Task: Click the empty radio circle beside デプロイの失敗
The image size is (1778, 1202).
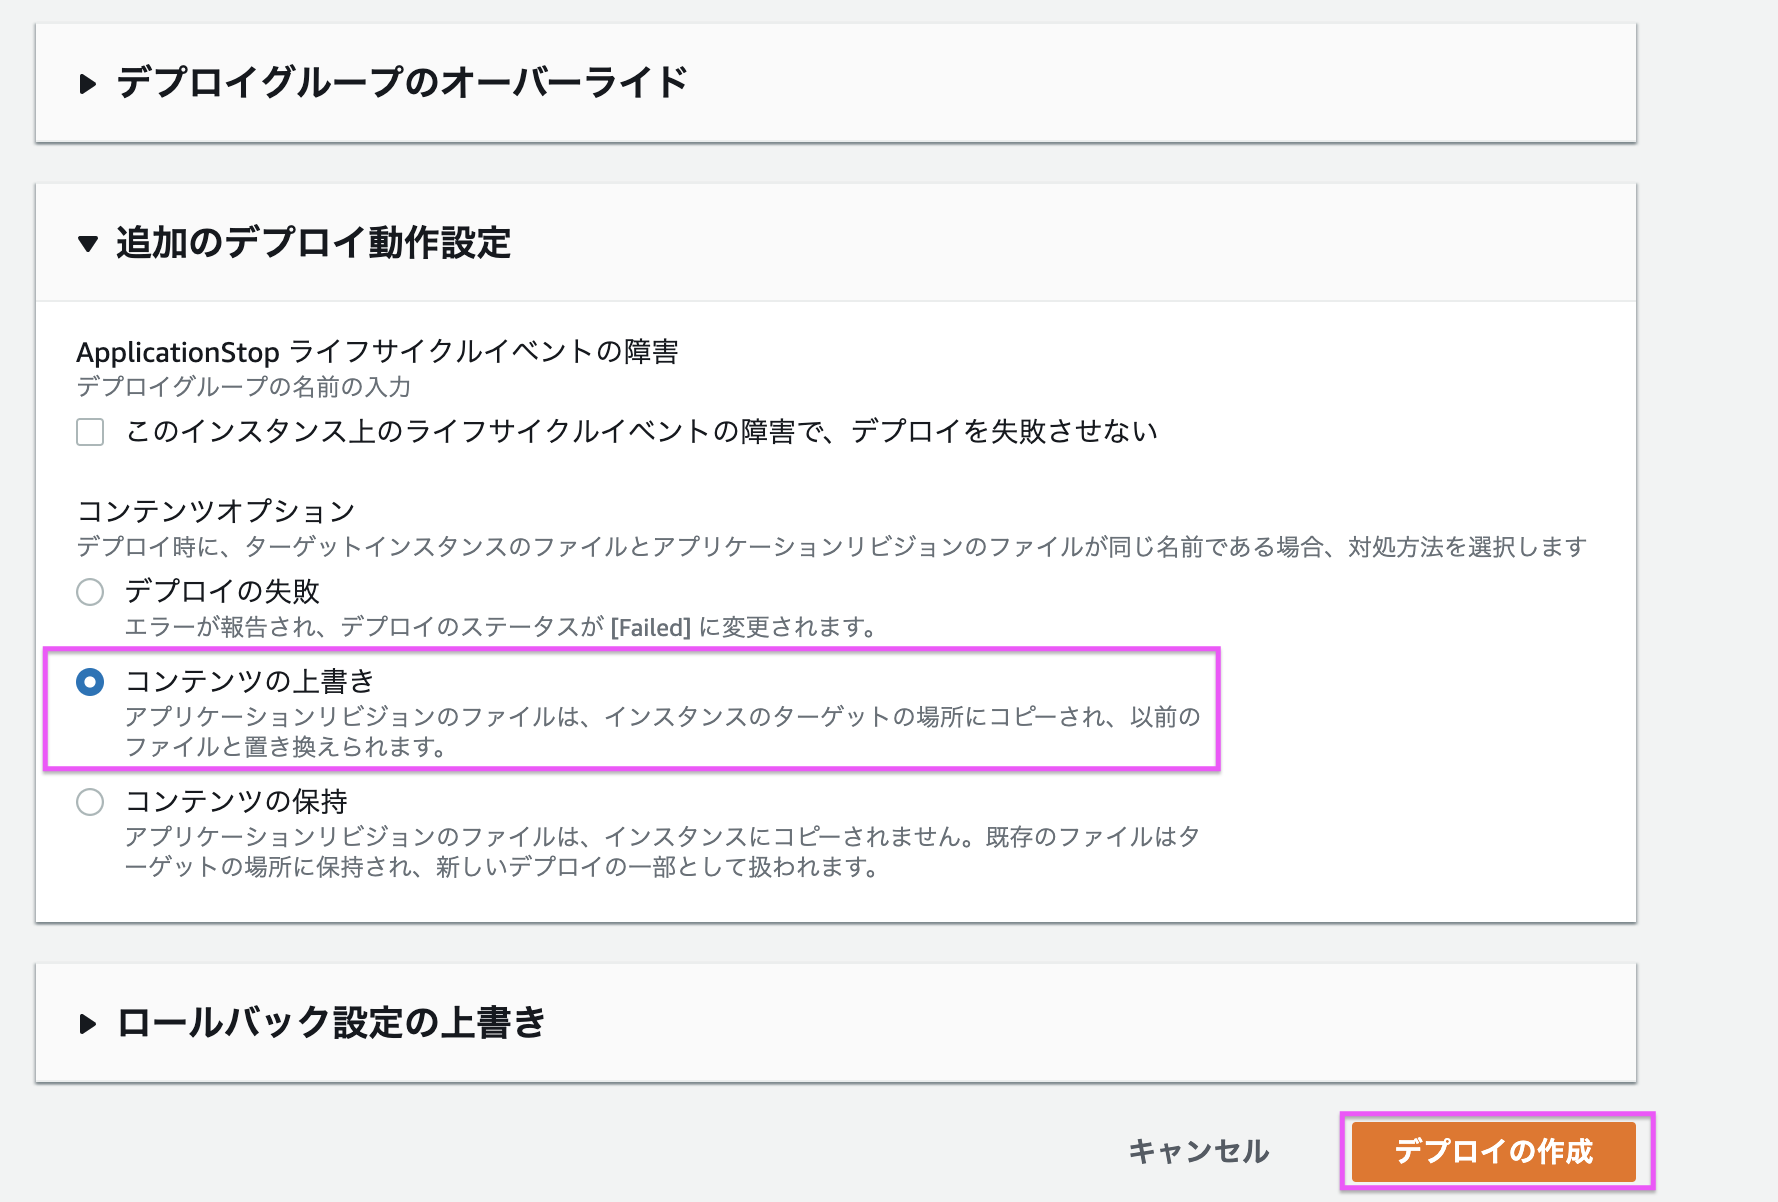Action: pyautogui.click(x=90, y=592)
